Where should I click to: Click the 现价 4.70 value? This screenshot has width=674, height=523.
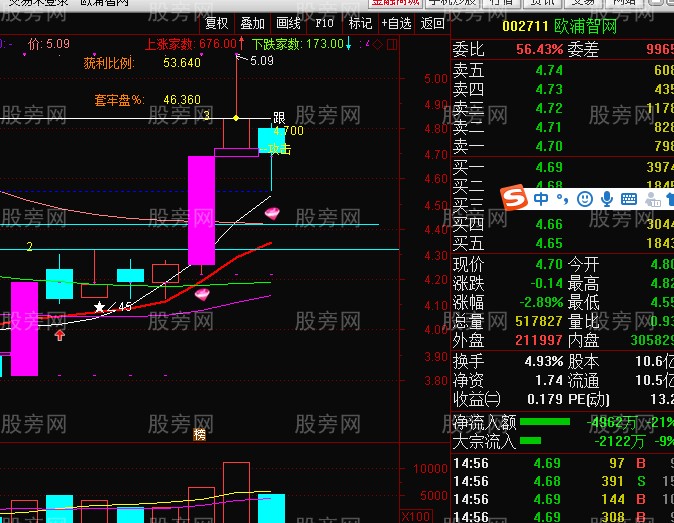coord(549,264)
